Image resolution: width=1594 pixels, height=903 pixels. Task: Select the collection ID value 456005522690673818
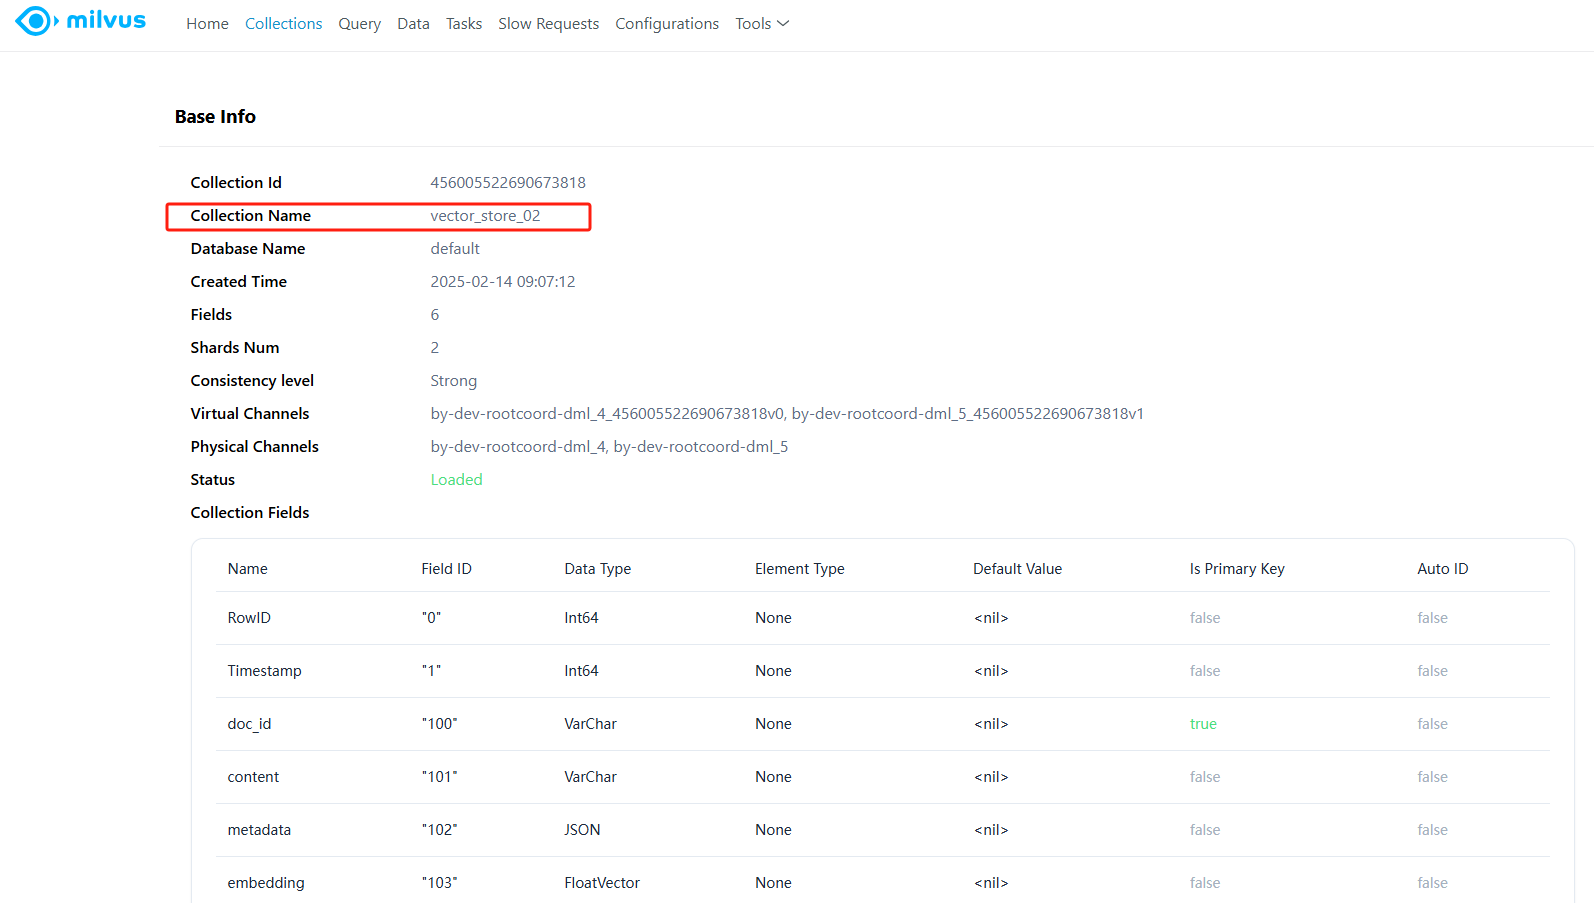(508, 183)
